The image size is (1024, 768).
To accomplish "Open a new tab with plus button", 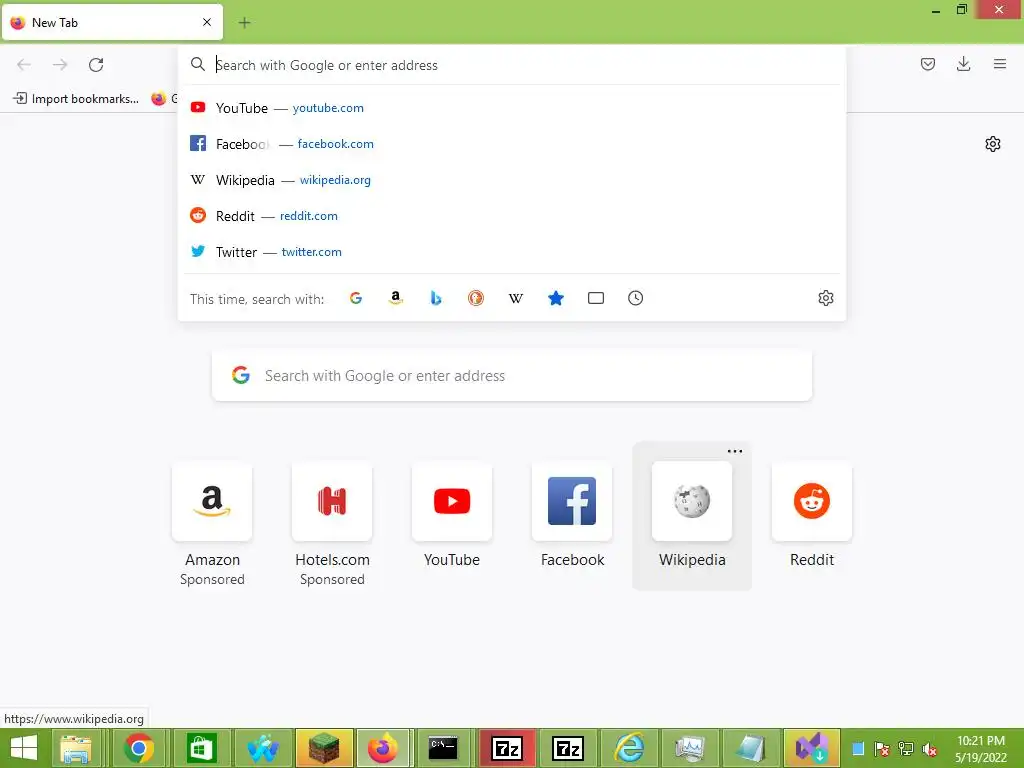I will (x=244, y=23).
